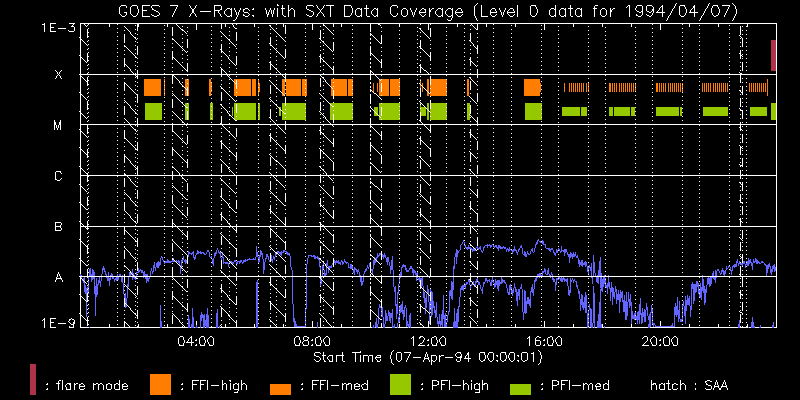This screenshot has height=400, width=800.
Task: Select the A flare class axis label
Action: coord(58,278)
